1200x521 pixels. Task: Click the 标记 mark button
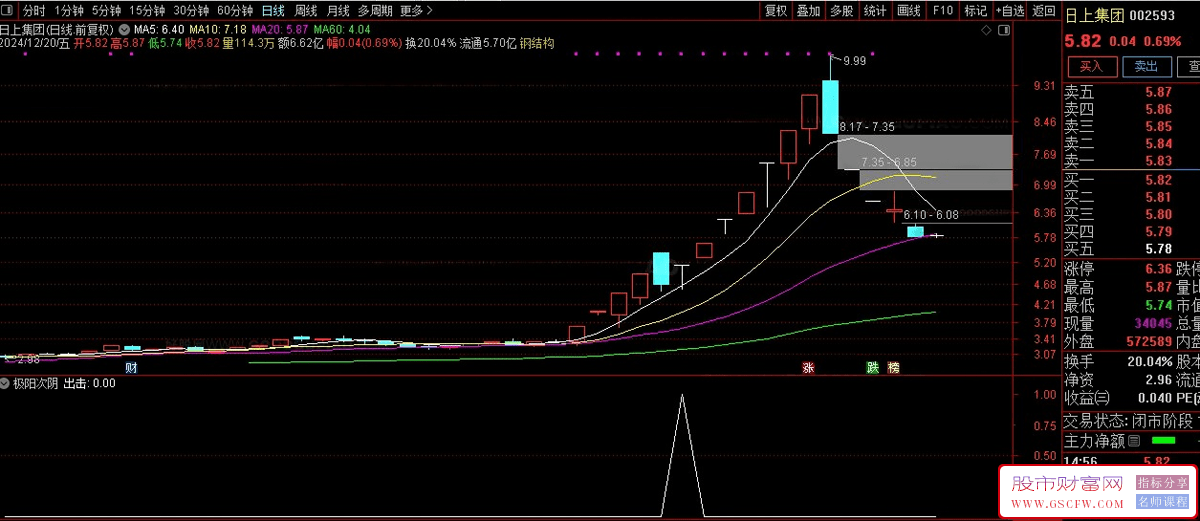click(976, 11)
